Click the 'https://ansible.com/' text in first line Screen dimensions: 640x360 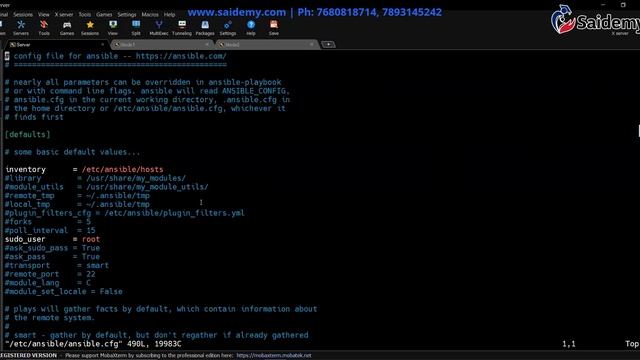coord(181,56)
